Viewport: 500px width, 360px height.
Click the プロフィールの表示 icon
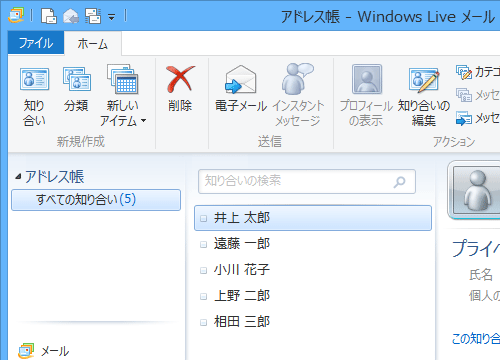coord(367,79)
